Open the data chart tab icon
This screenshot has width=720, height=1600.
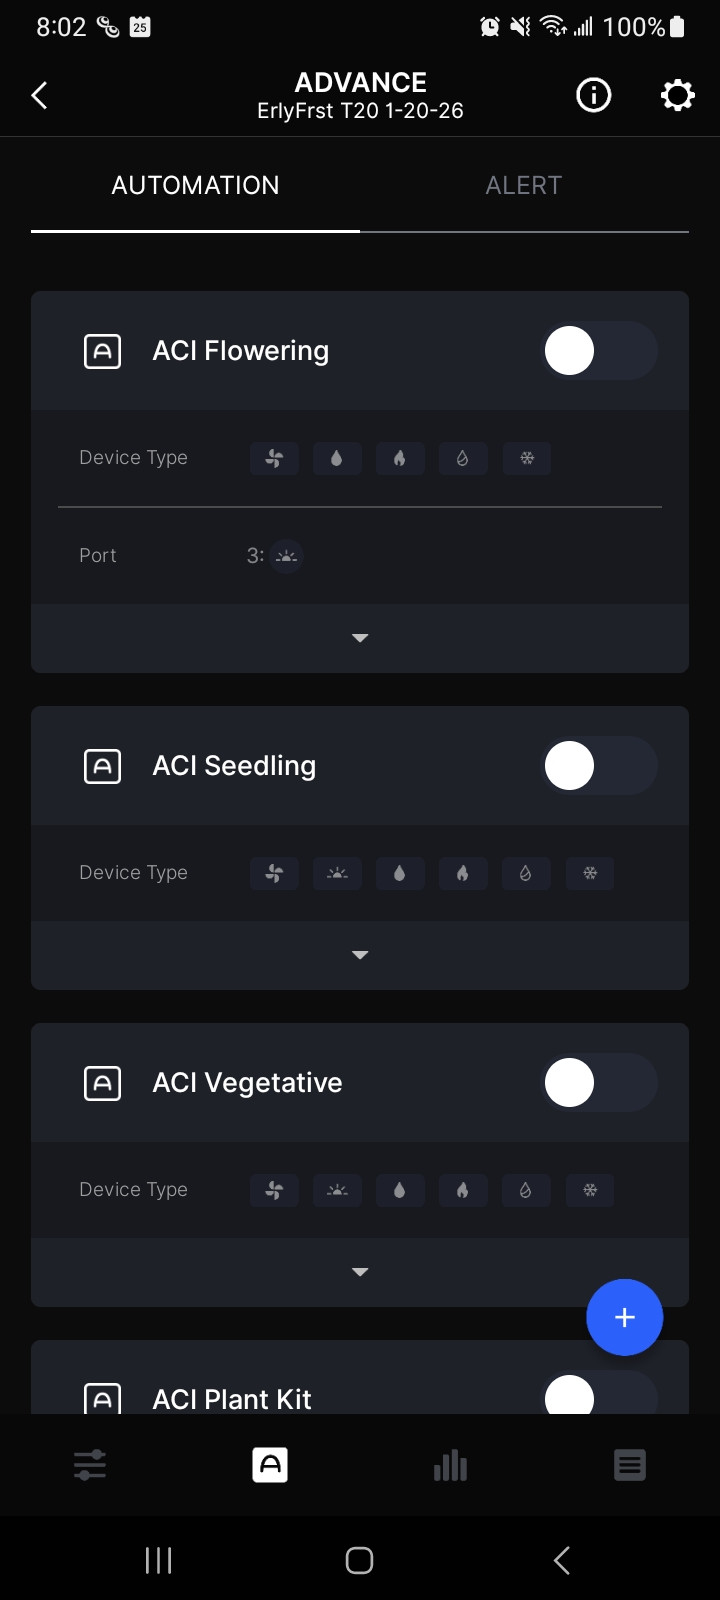[450, 1466]
